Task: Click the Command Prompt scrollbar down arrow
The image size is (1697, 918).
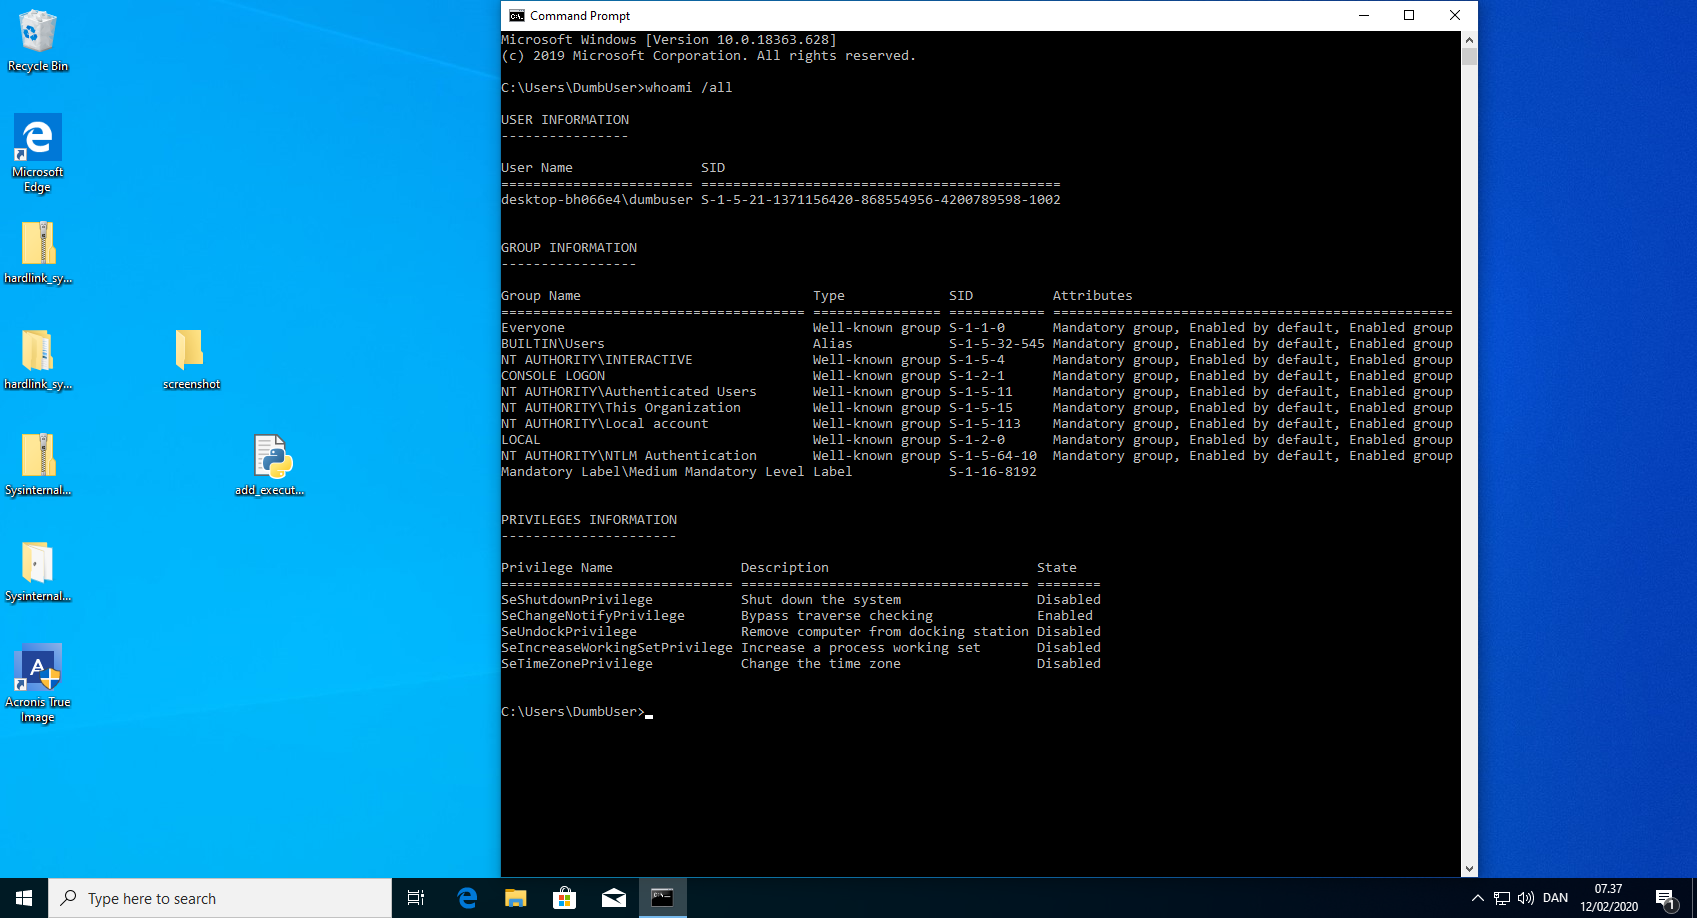Action: pyautogui.click(x=1469, y=869)
